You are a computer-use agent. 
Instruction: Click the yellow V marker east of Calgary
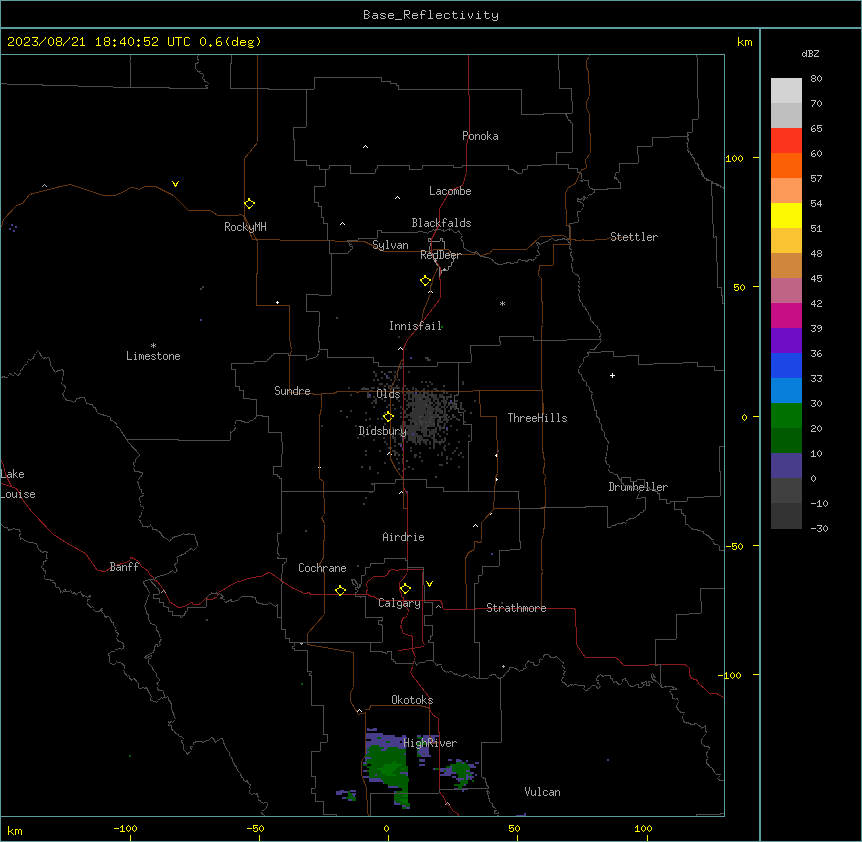pyautogui.click(x=429, y=584)
